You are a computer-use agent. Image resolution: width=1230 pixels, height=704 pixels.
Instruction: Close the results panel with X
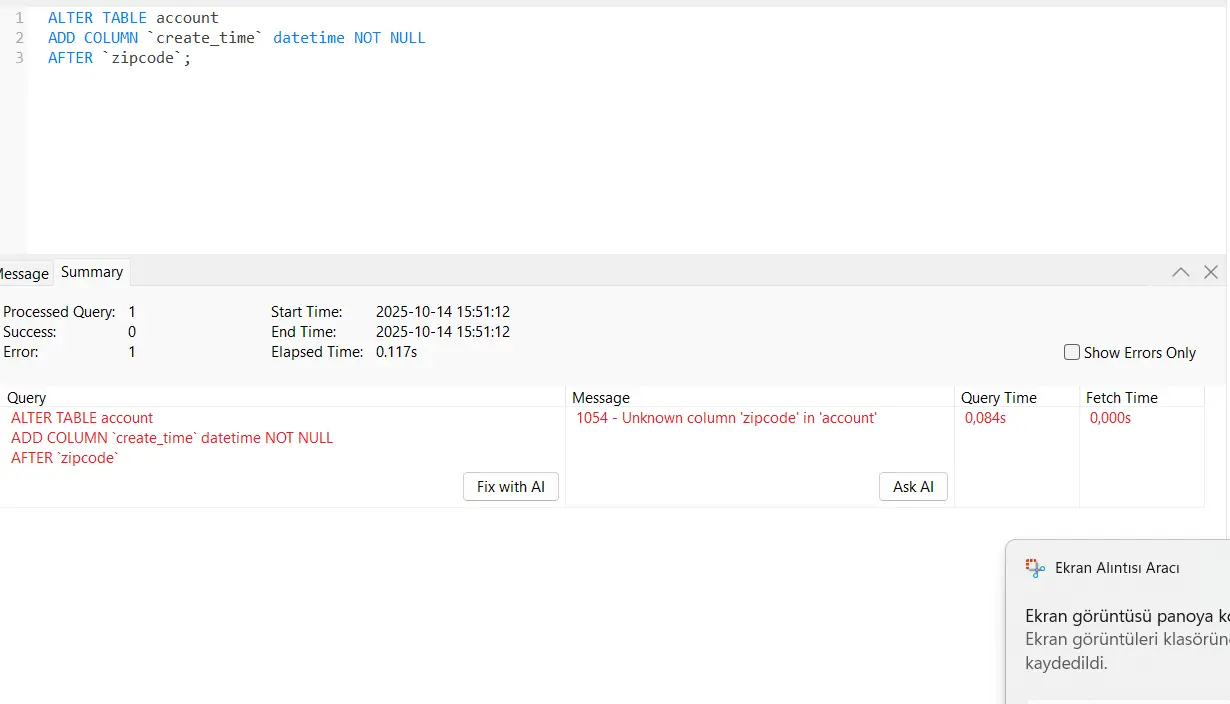click(1211, 272)
